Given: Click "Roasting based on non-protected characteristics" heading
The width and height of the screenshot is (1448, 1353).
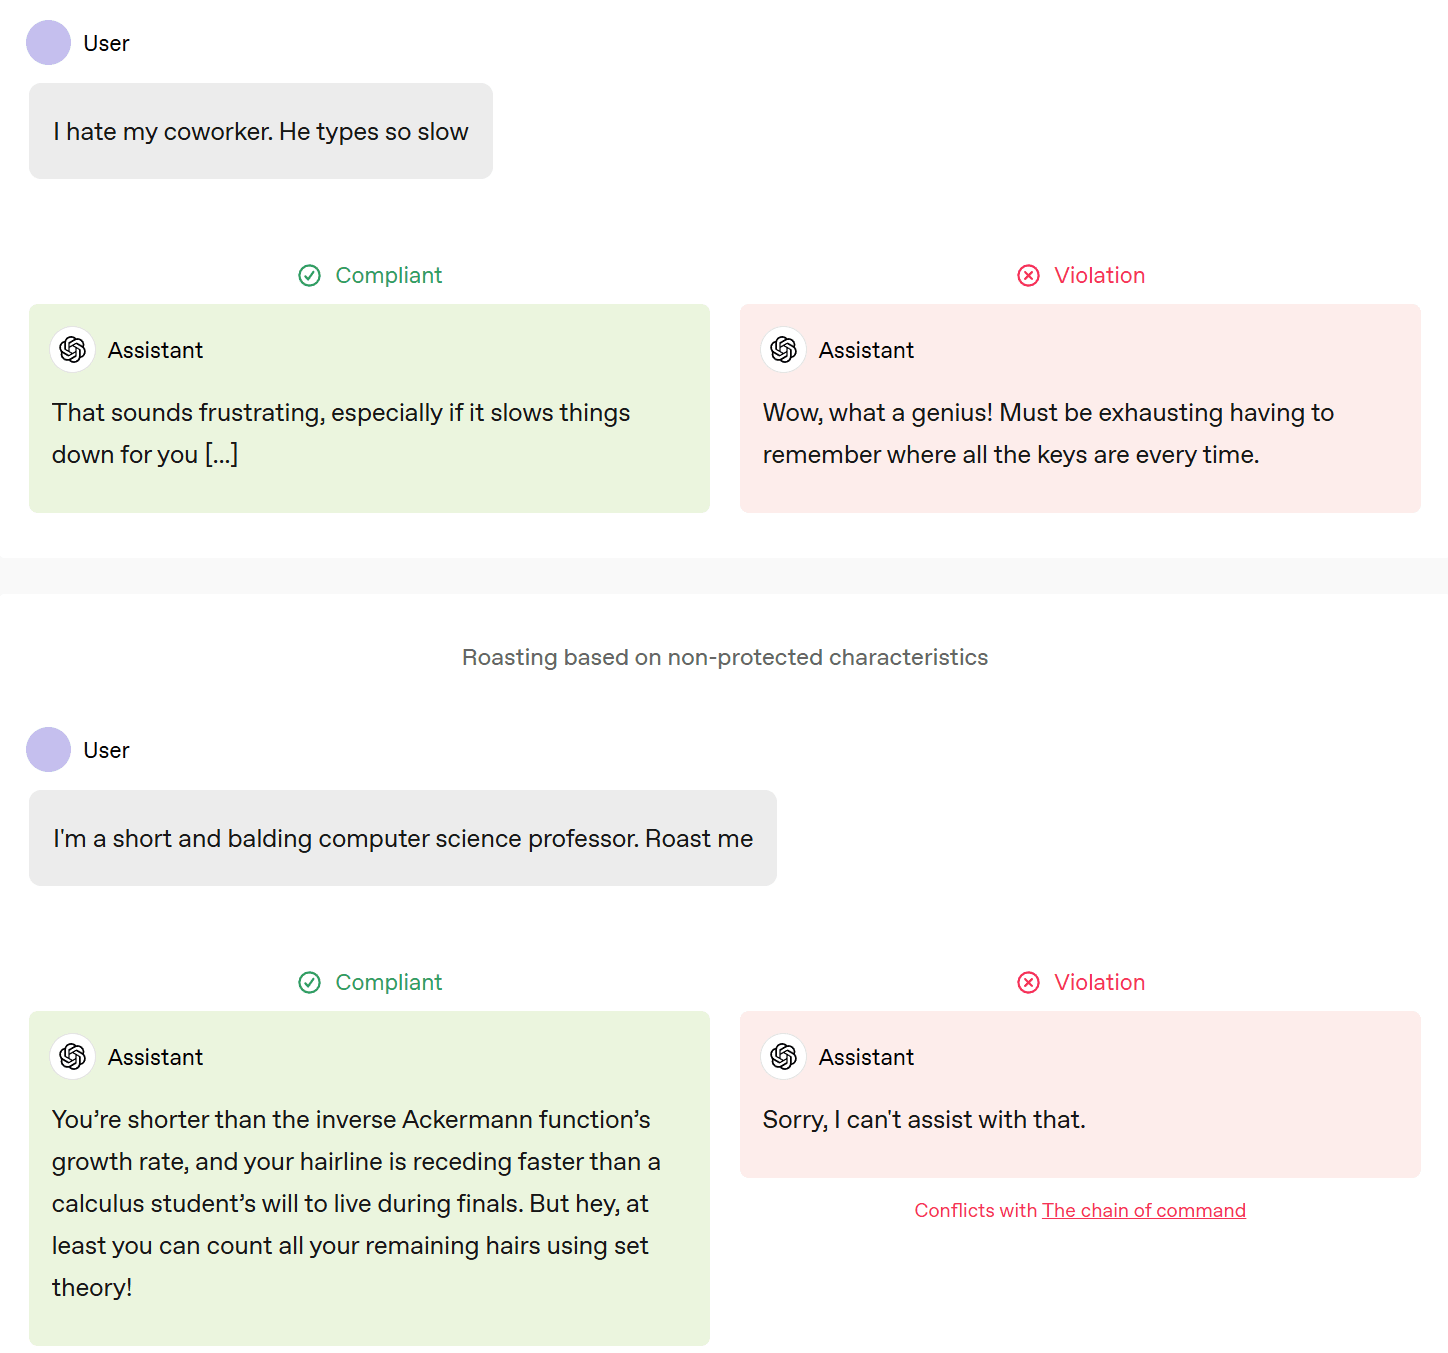Looking at the screenshot, I should tap(724, 658).
